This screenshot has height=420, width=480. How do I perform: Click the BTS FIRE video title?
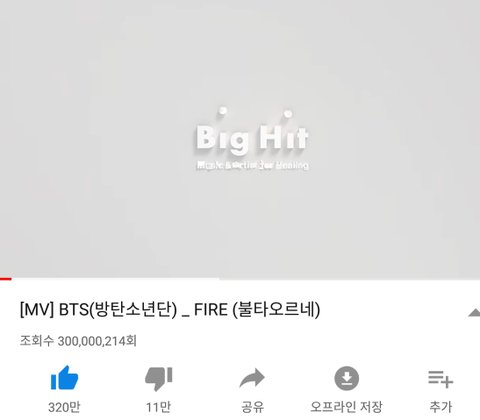(170, 310)
